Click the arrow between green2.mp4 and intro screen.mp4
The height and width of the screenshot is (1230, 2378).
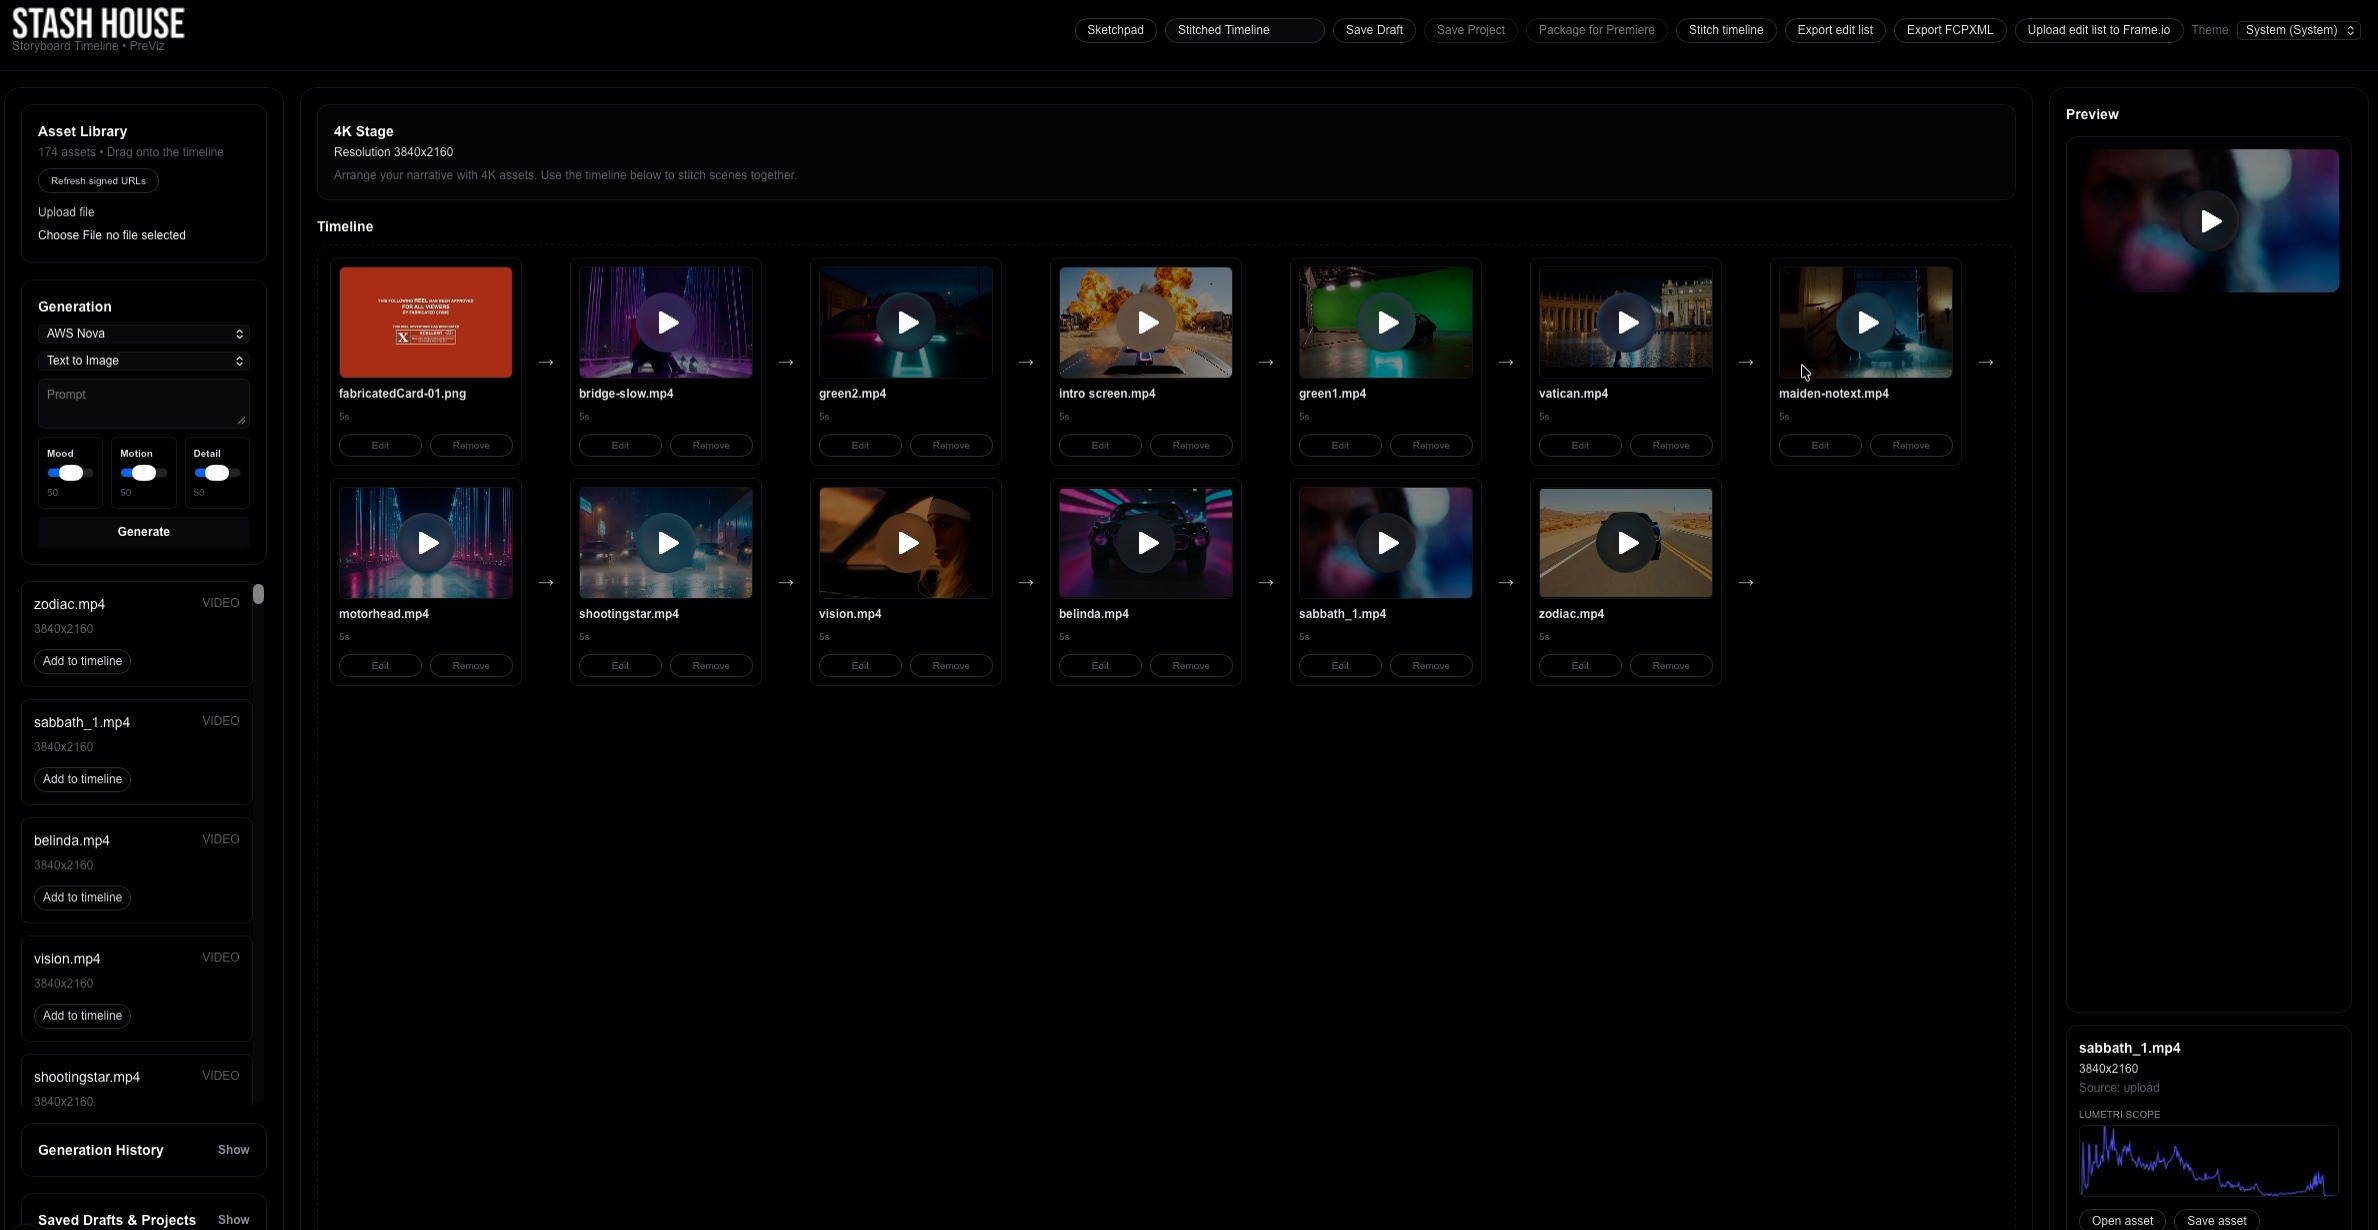(1026, 361)
